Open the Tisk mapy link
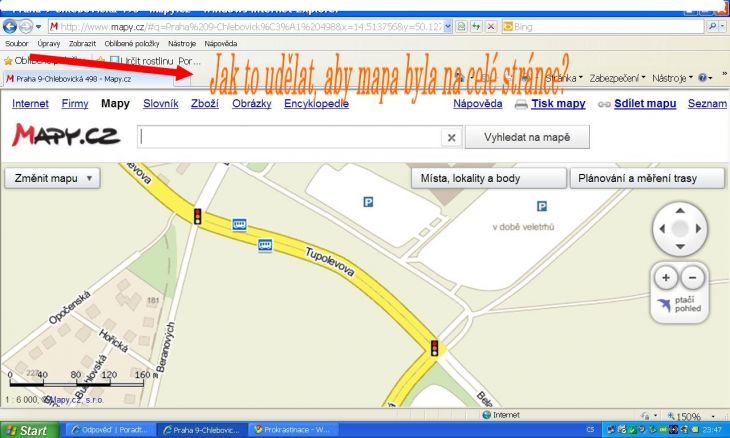 558,103
